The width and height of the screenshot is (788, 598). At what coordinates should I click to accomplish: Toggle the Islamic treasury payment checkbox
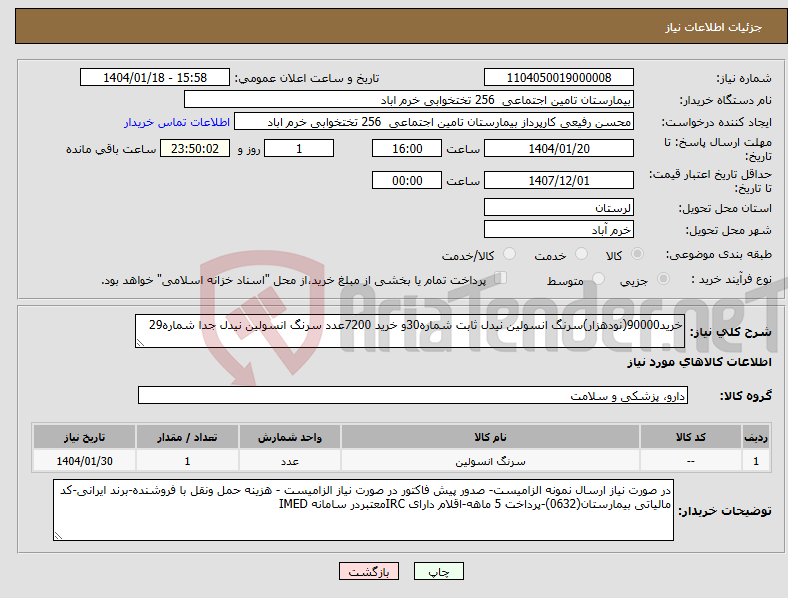point(501,278)
